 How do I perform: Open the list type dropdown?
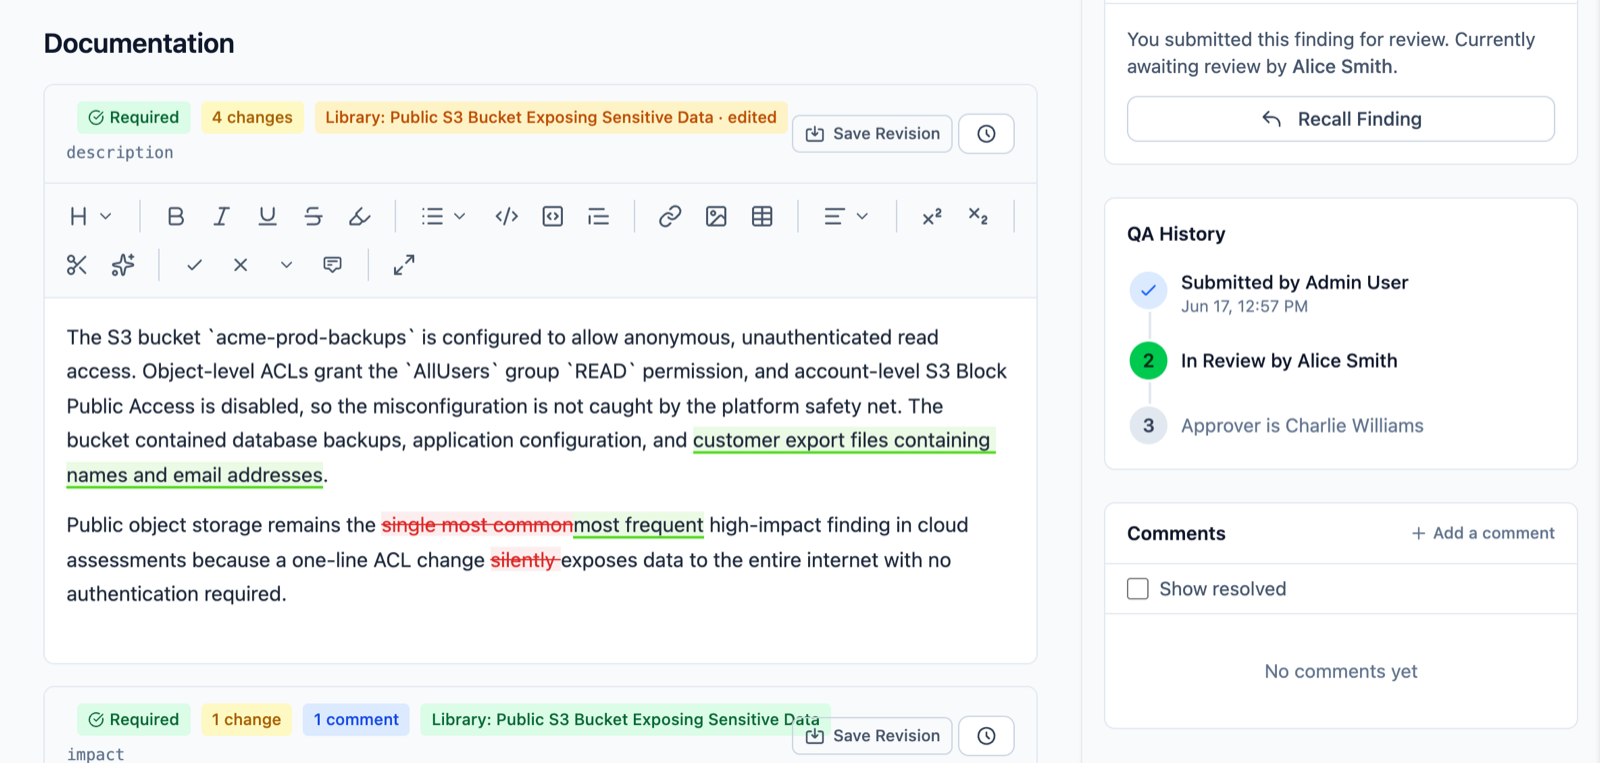click(443, 216)
